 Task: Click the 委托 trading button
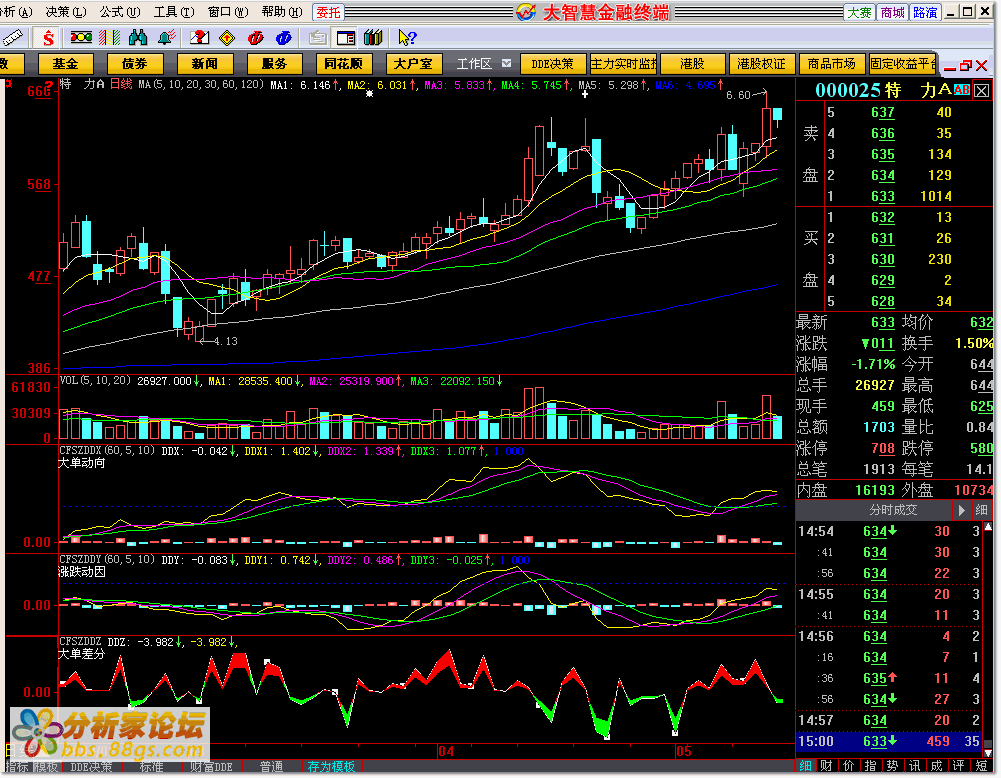point(329,12)
